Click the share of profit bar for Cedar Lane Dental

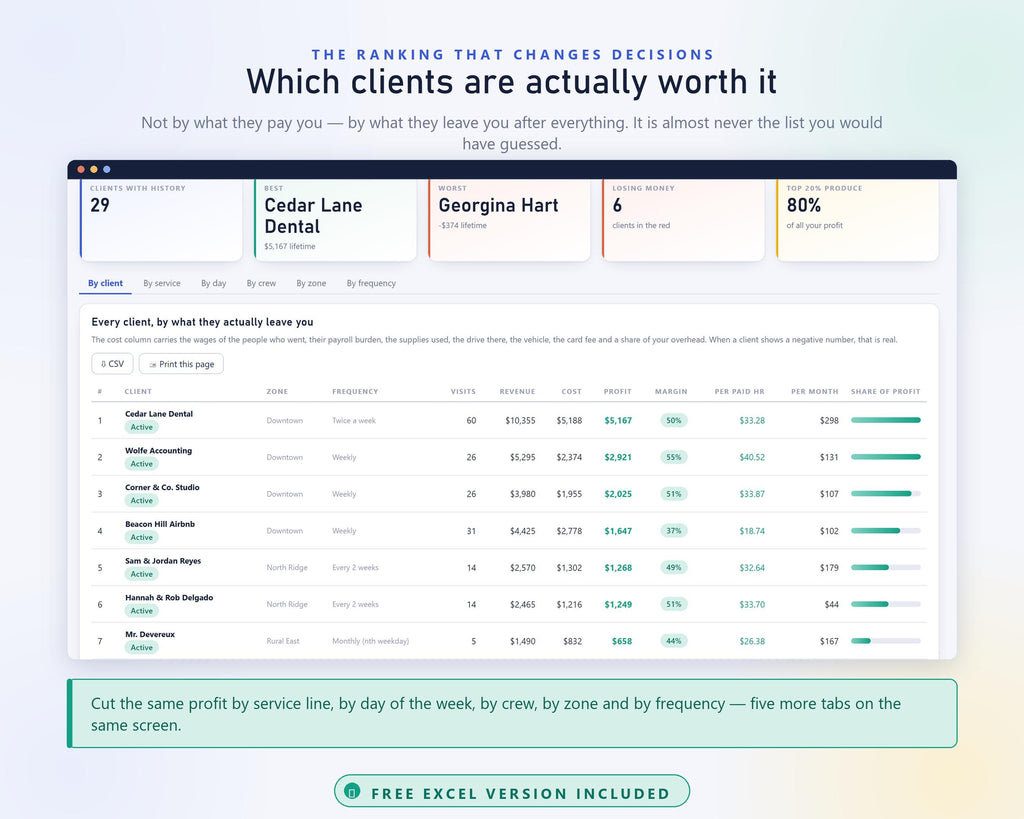(886, 420)
